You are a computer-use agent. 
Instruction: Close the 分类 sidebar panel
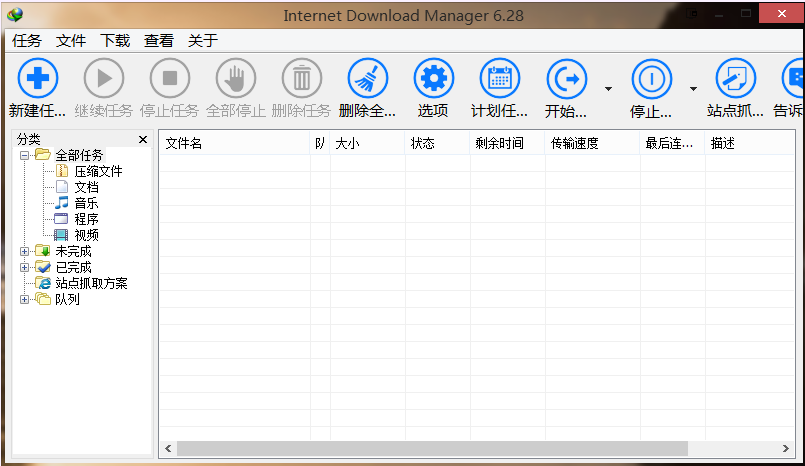click(143, 140)
